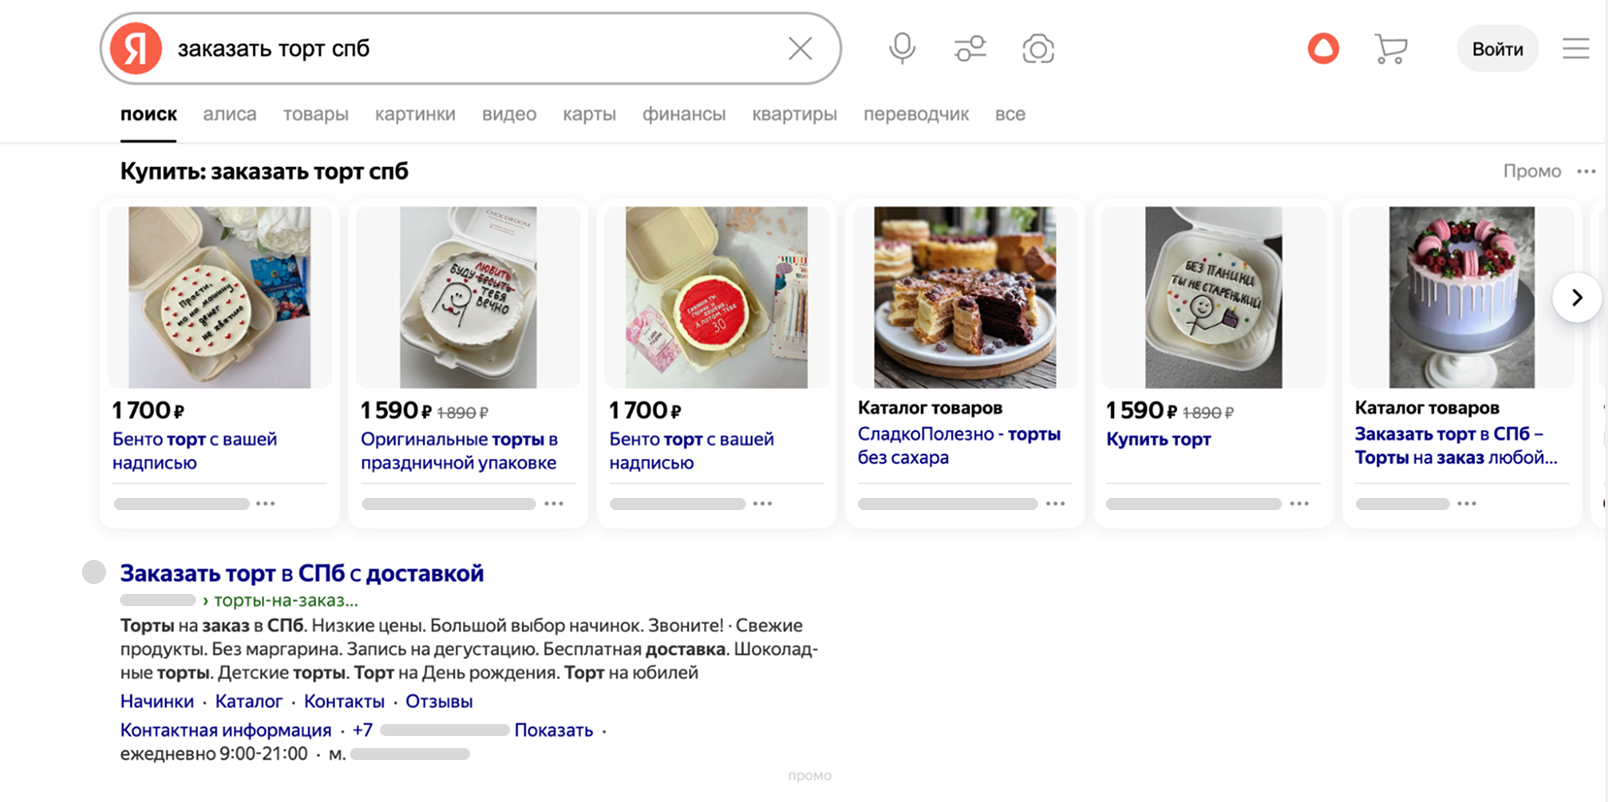Screen dimensions: 1608x802
Task: Click the Yandex logo icon
Action: (x=136, y=48)
